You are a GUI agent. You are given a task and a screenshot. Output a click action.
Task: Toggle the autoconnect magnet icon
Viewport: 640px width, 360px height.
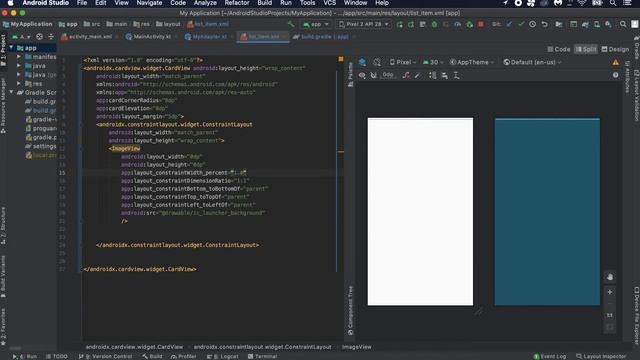click(x=373, y=76)
